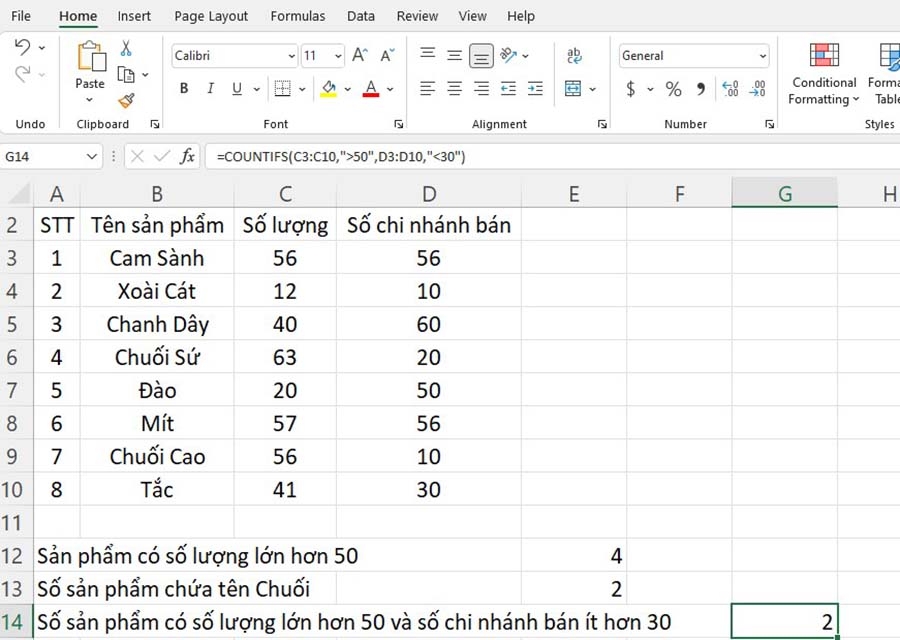This screenshot has width=900, height=640.
Task: Expand the Name Box dropdown arrow
Action: [91, 156]
